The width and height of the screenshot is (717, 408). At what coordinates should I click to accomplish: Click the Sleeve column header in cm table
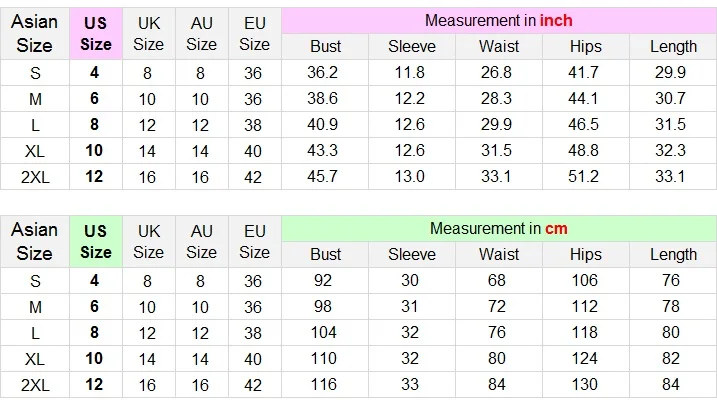[x=412, y=255]
